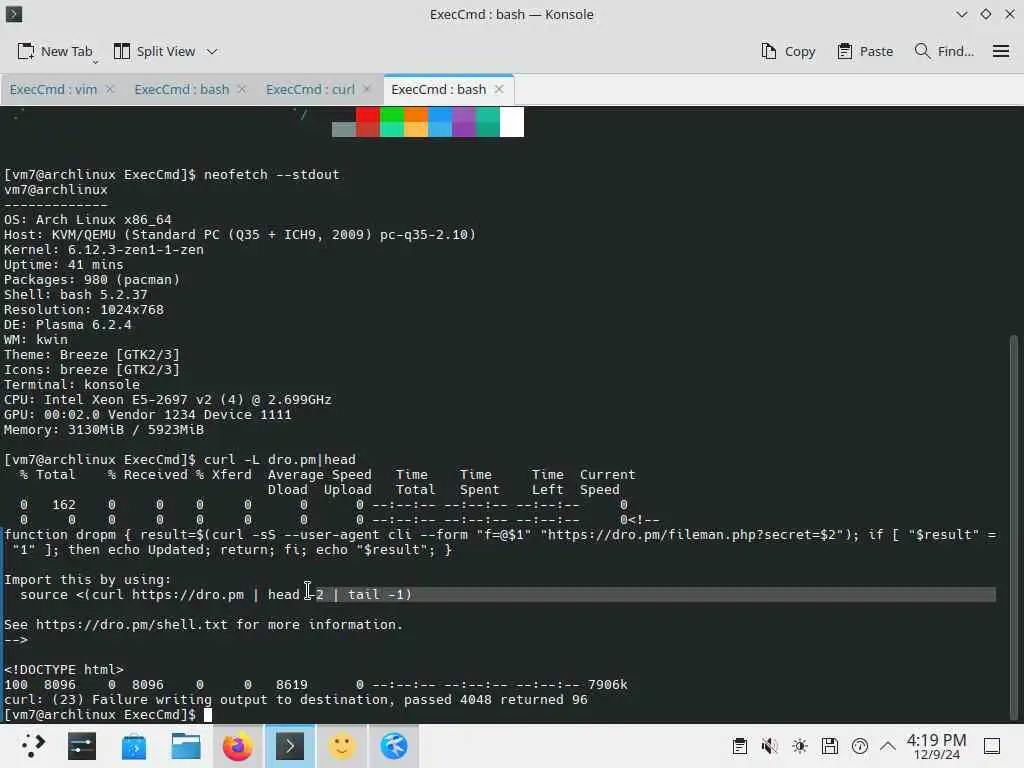Close the ExecCmd : vim tab
The height and width of the screenshot is (768, 1024).
point(110,89)
